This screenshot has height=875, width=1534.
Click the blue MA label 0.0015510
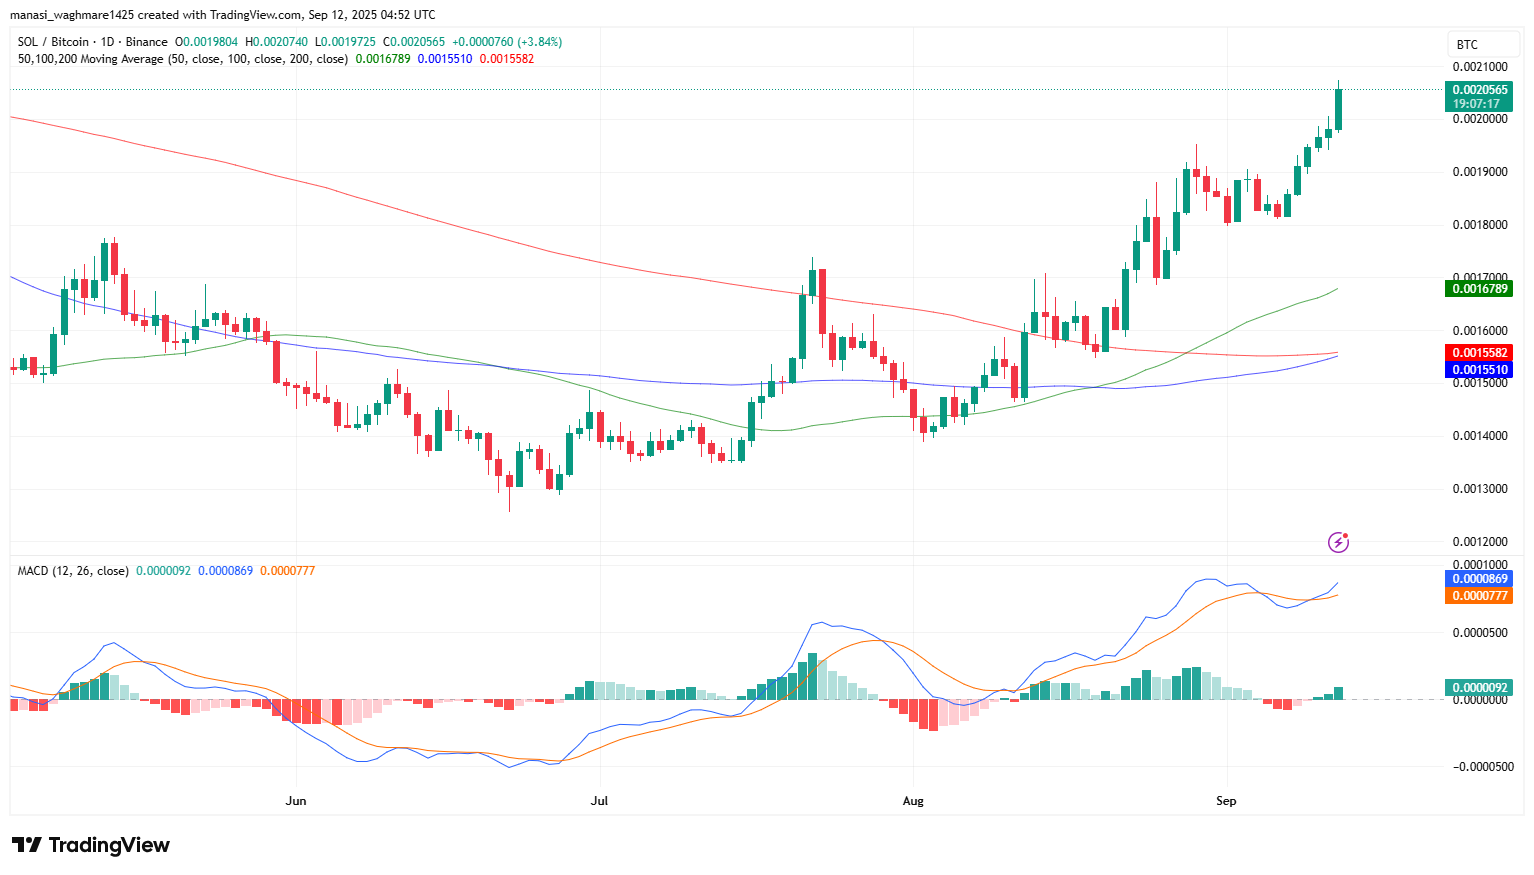pyautogui.click(x=1478, y=370)
